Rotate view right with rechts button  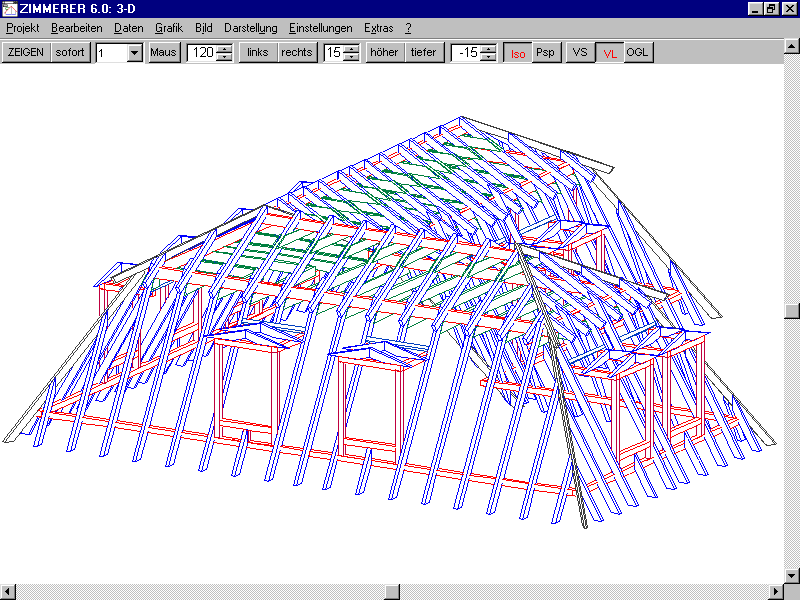tap(297, 53)
